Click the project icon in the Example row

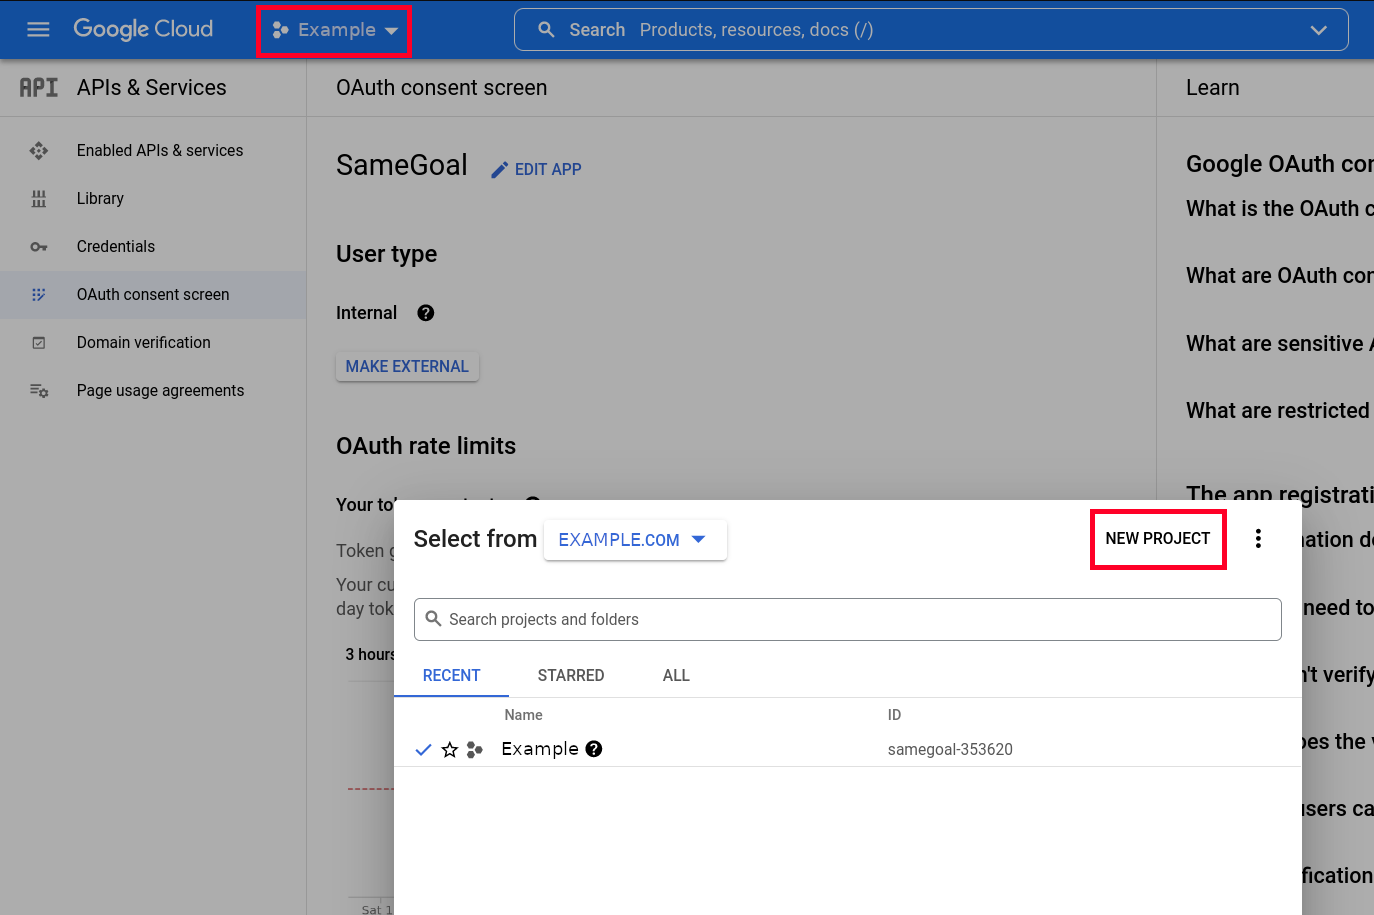click(x=475, y=749)
